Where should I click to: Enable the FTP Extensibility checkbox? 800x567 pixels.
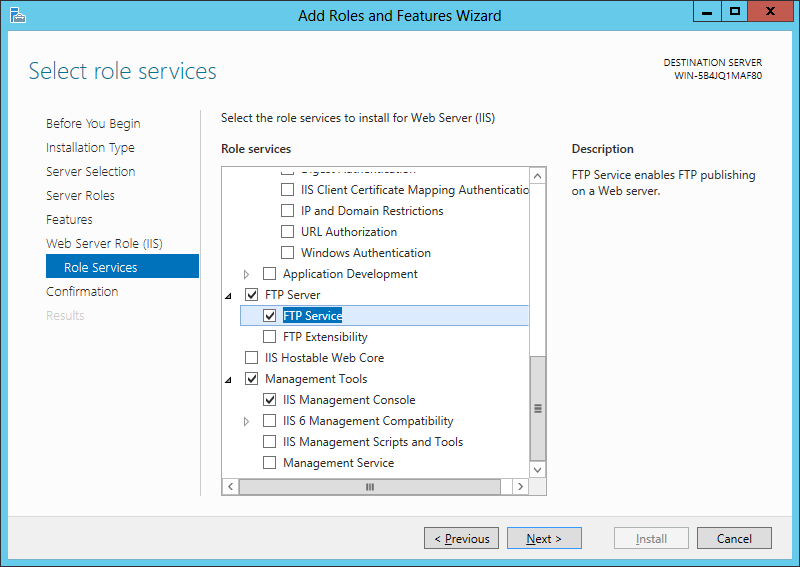[x=270, y=337]
